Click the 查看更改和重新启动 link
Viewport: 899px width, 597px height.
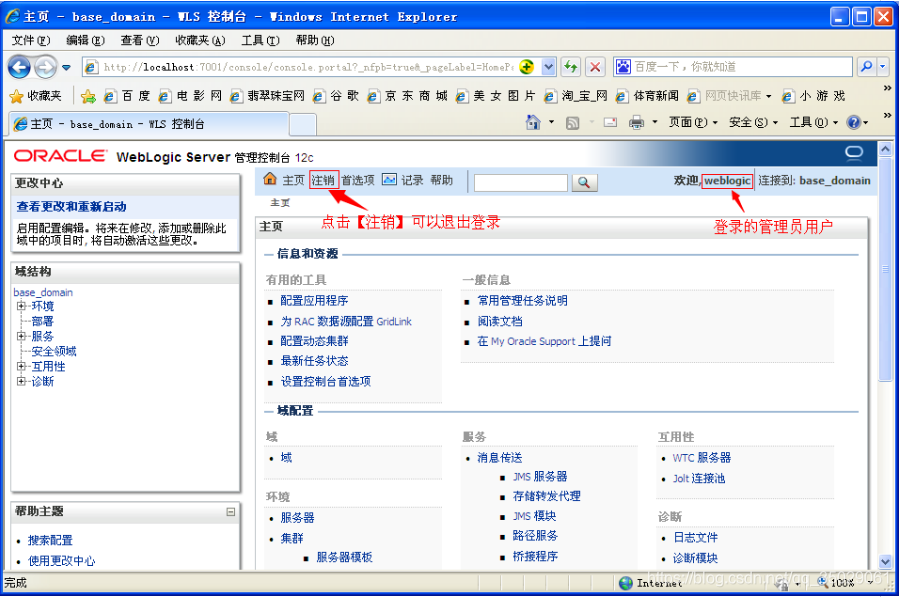[71, 206]
